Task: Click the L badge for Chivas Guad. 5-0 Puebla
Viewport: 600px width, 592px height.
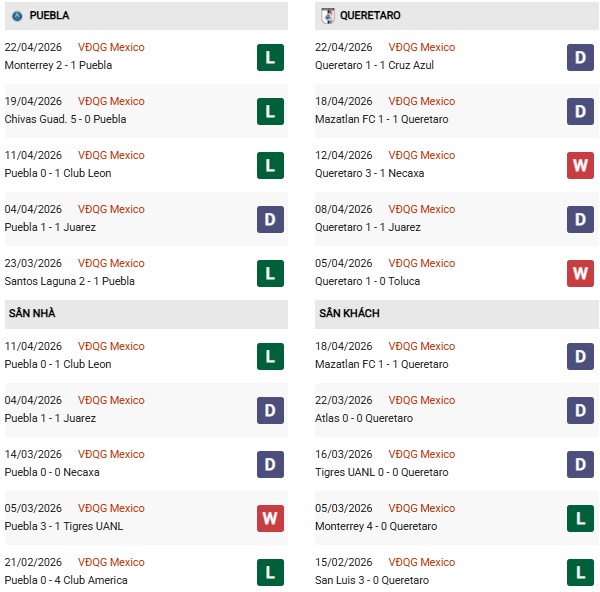Action: 270,111
